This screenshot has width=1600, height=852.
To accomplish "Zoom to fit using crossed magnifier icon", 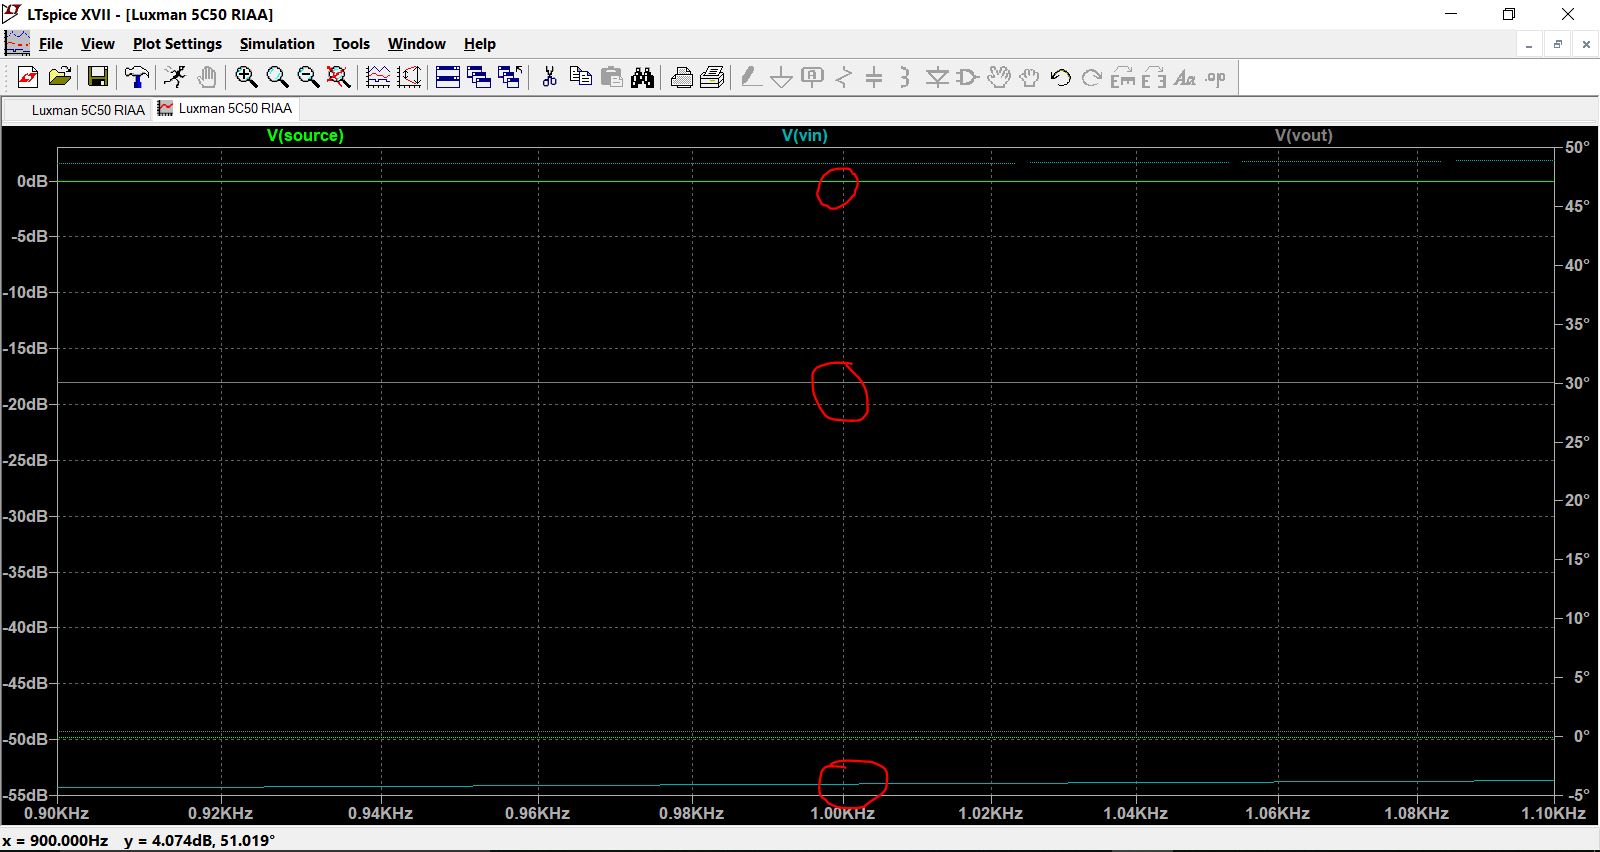I will tap(339, 77).
